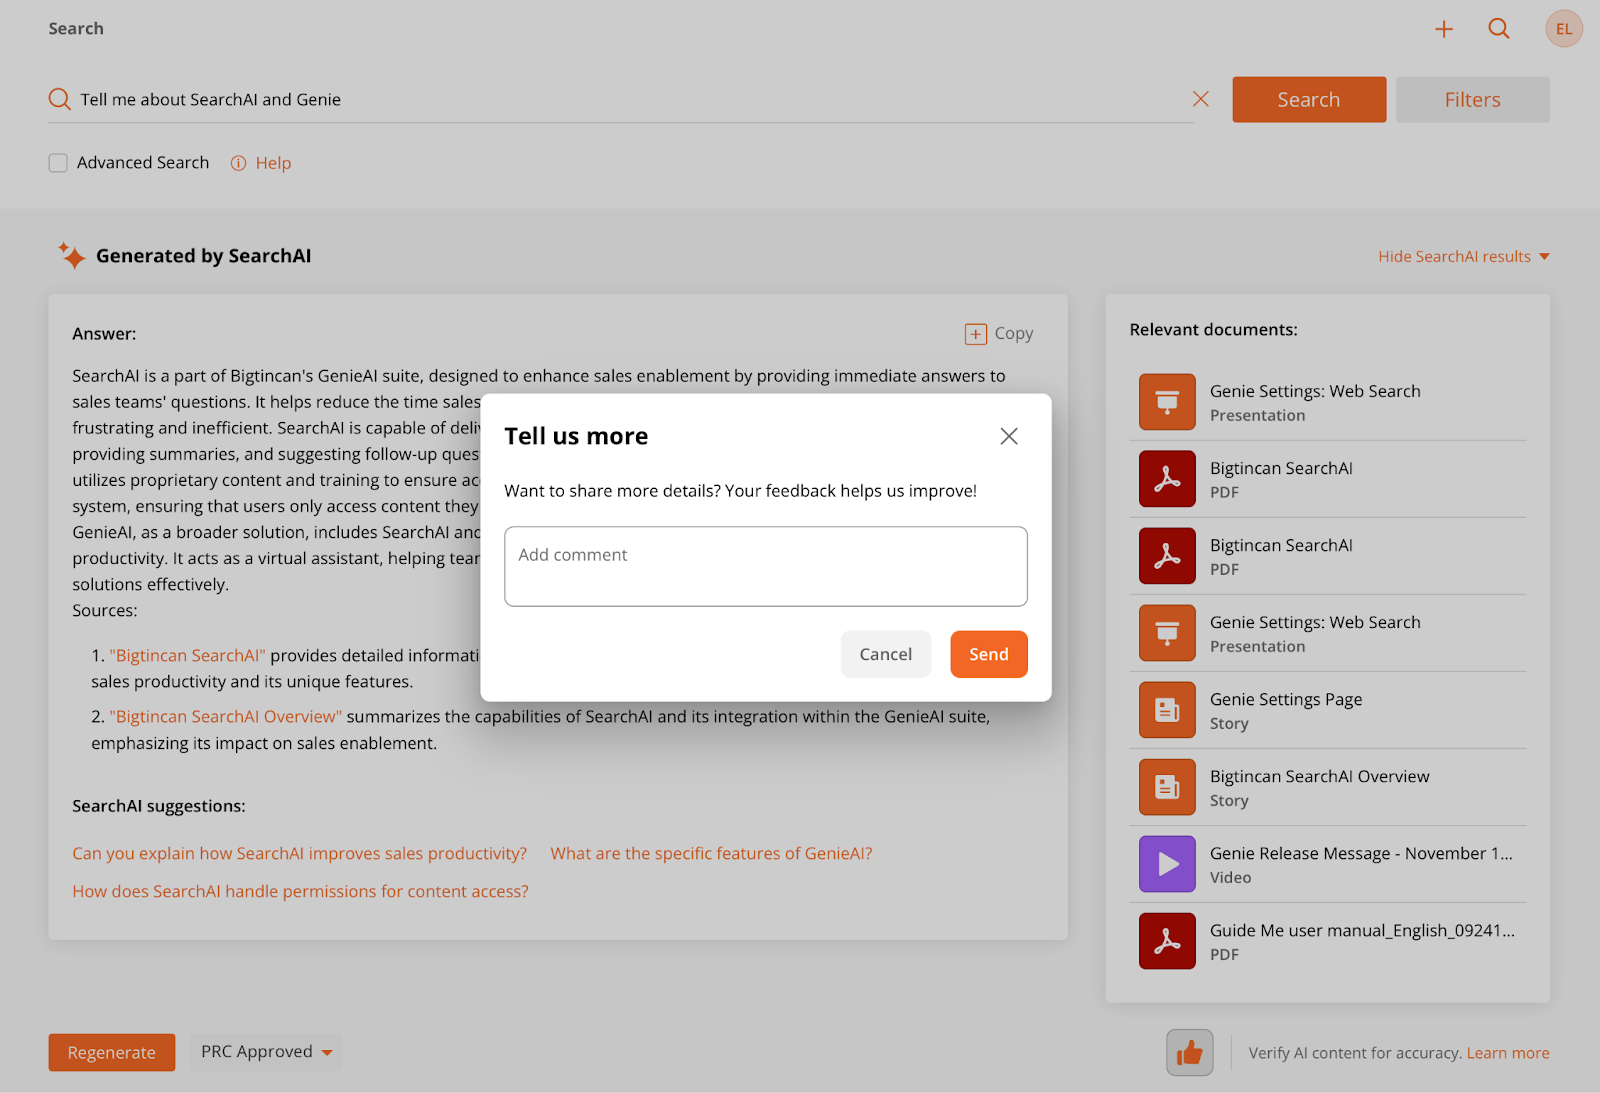Send the feedback comment
Image resolution: width=1600 pixels, height=1093 pixels.
(x=989, y=654)
